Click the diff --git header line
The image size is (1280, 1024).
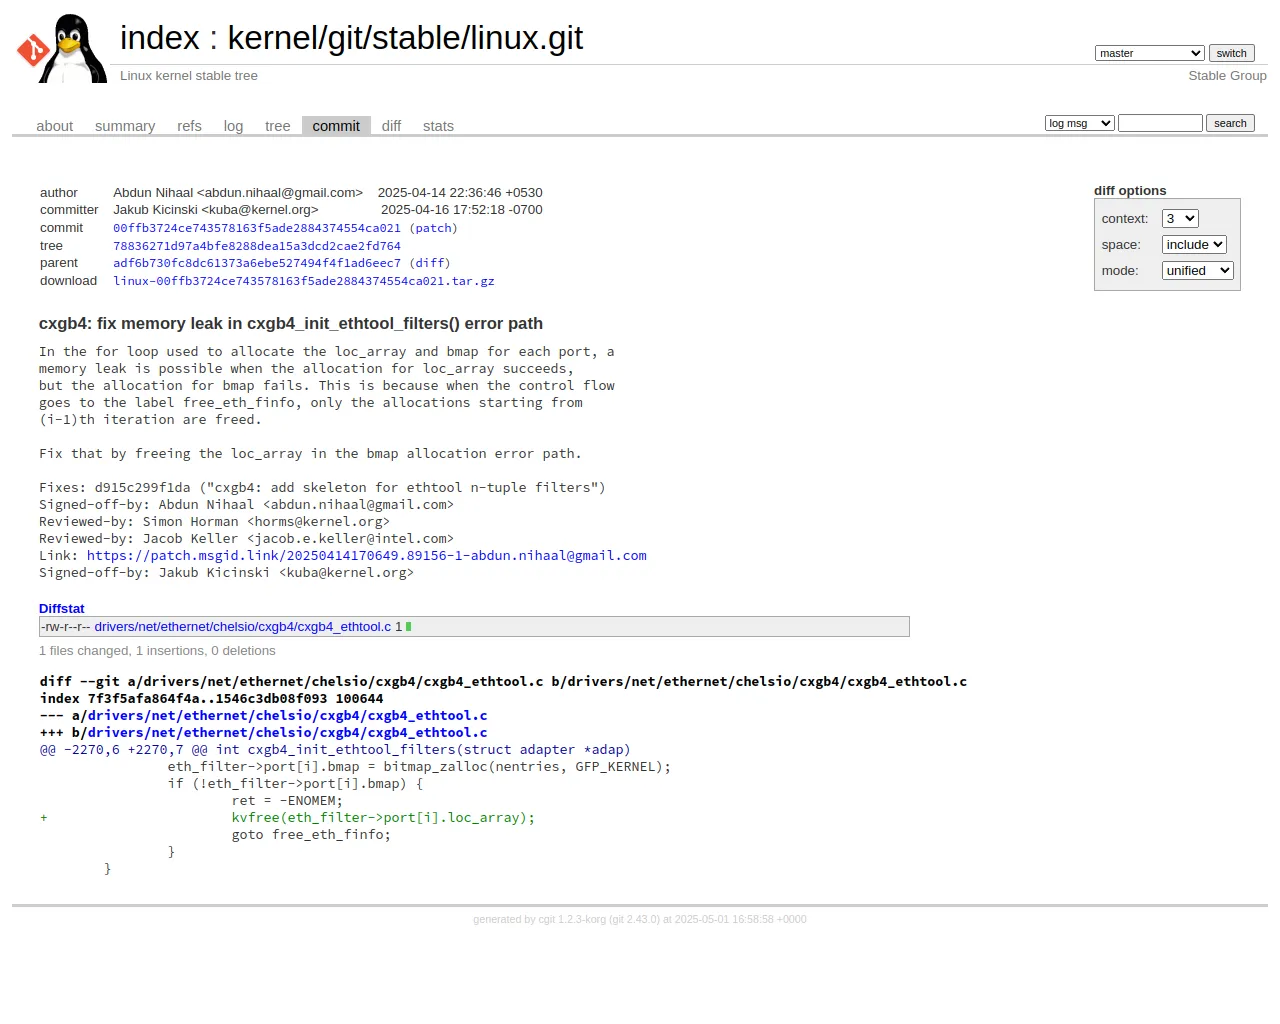[x=503, y=682]
